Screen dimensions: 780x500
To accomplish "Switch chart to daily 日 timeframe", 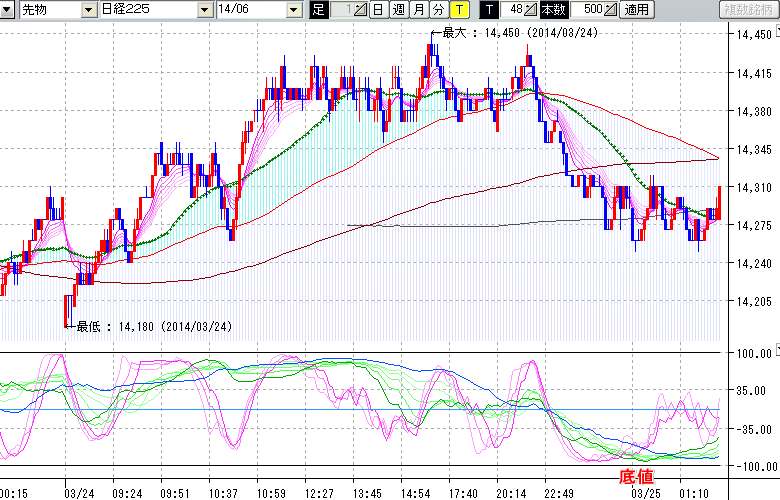I will (378, 10).
